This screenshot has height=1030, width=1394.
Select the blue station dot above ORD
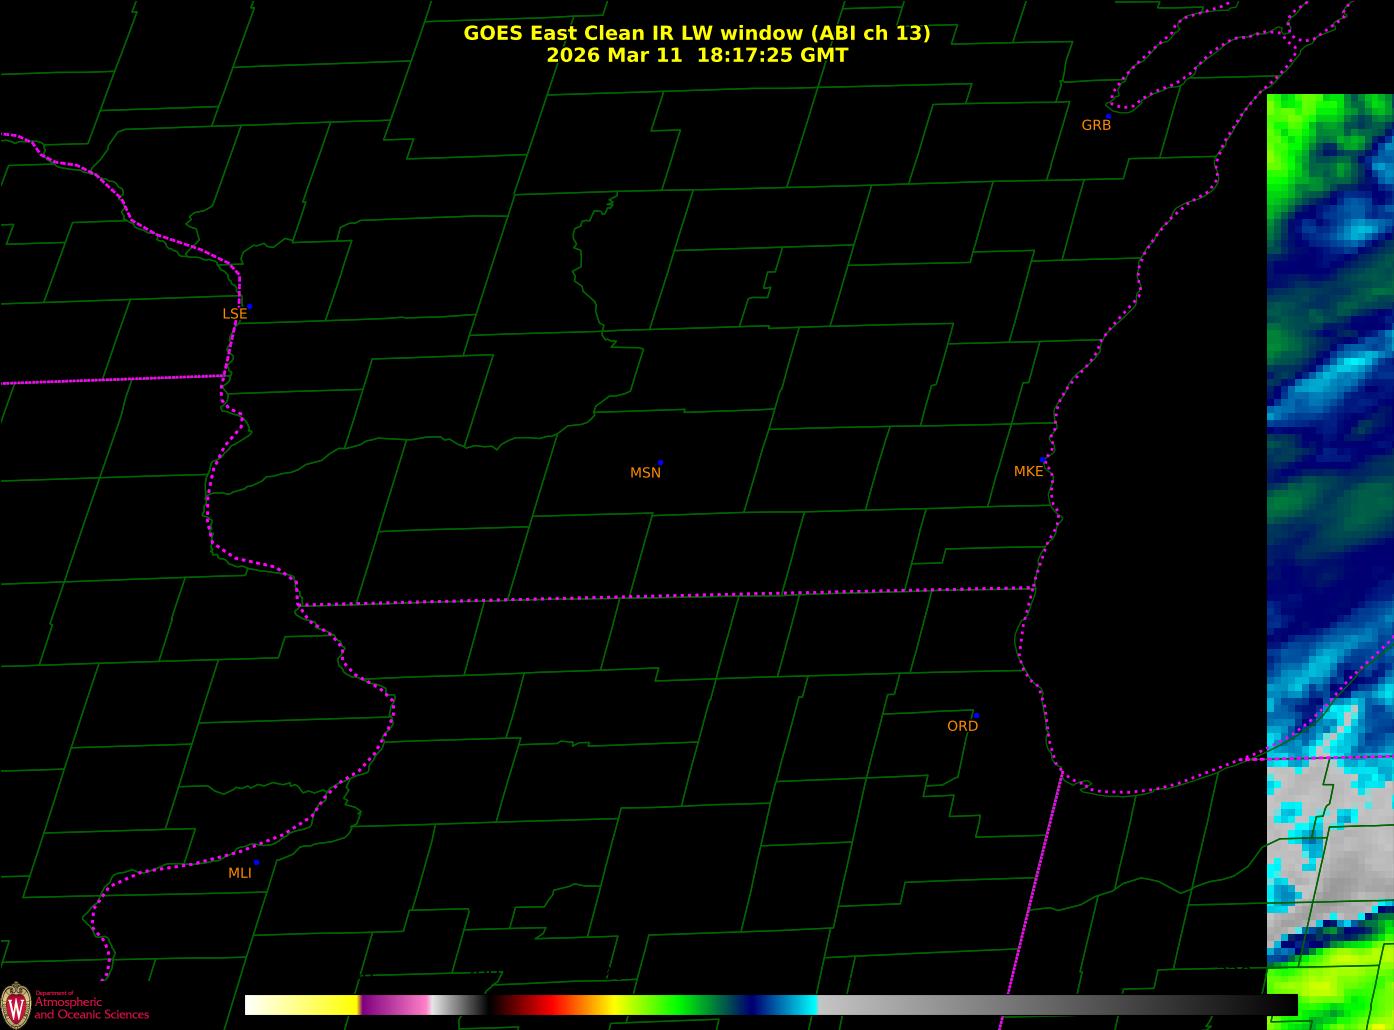click(x=976, y=716)
